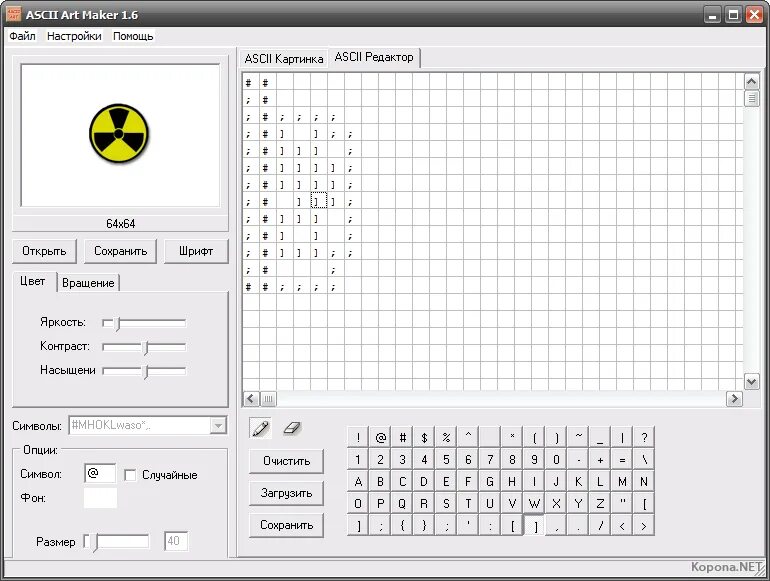Image resolution: width=770 pixels, height=581 pixels.
Task: Click Сохранить button below Загрузить
Action: click(286, 526)
